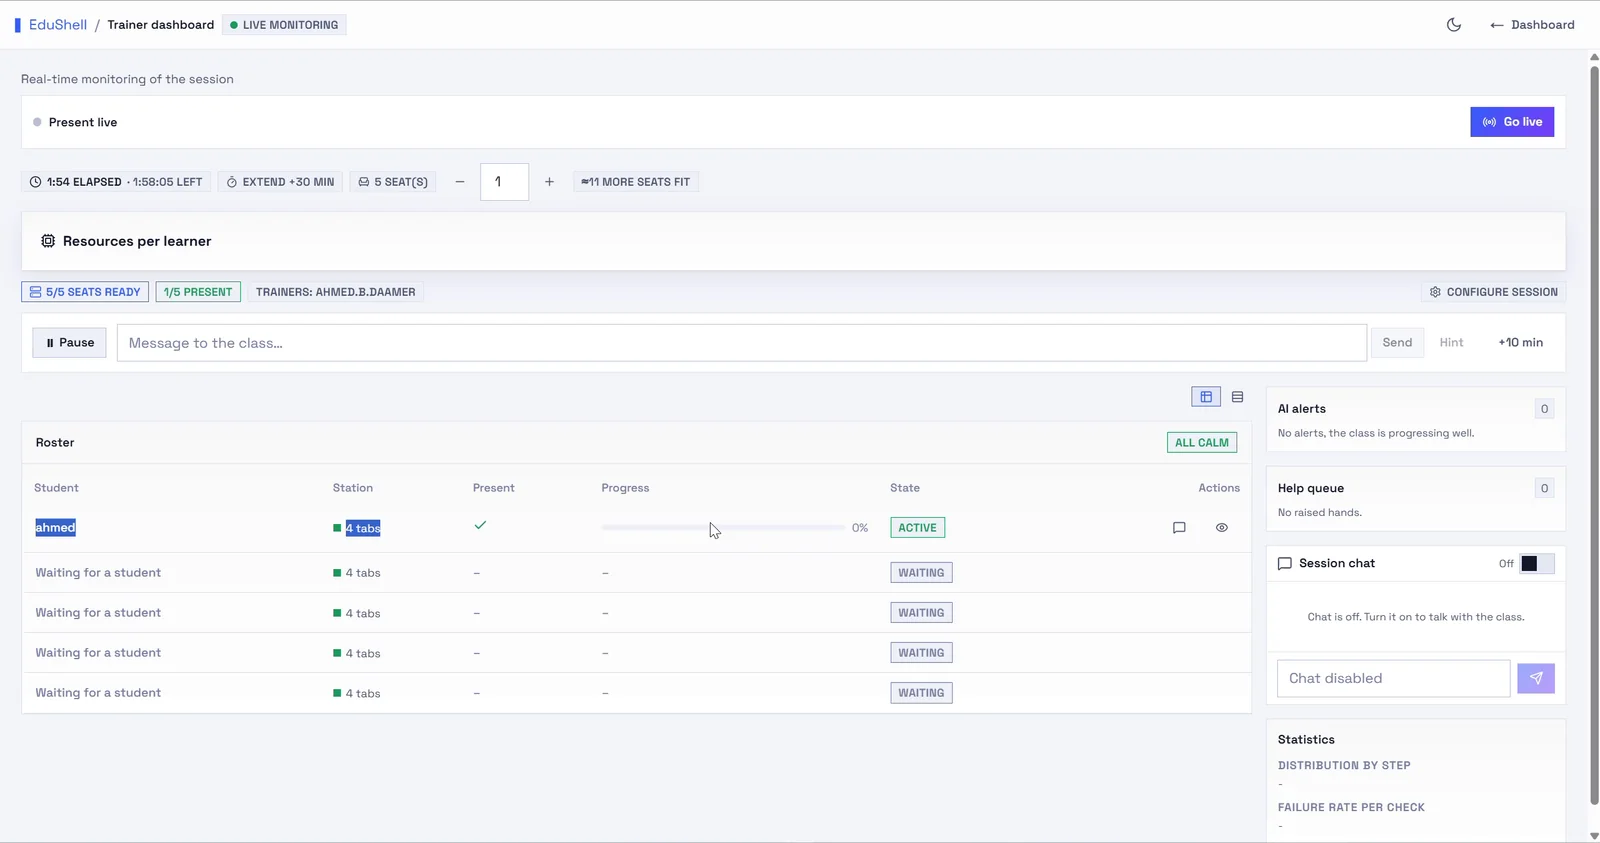The height and width of the screenshot is (843, 1600).
Task: Click the seat count number field
Action: click(x=504, y=182)
